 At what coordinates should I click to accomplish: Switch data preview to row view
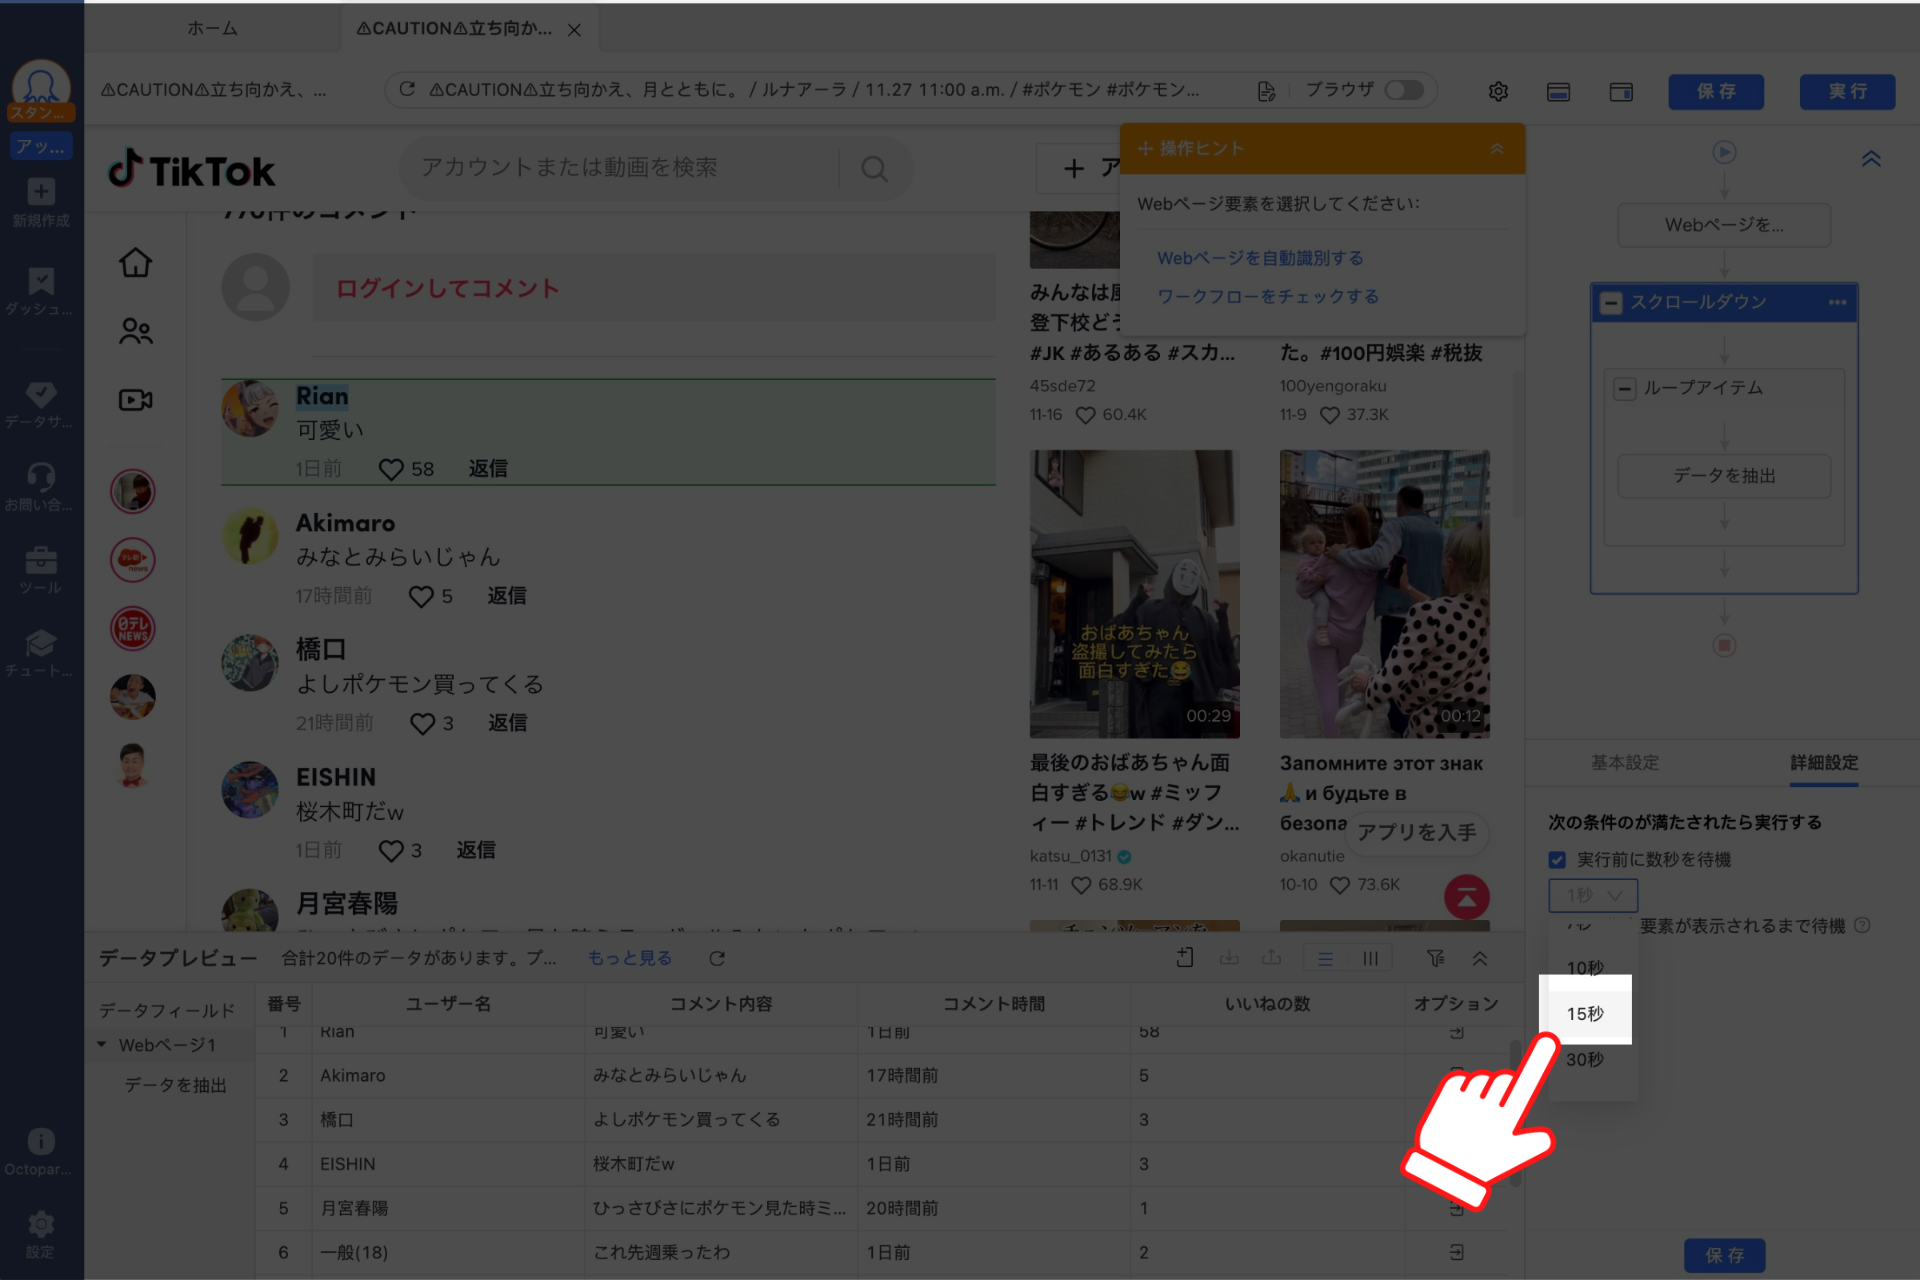tap(1325, 959)
